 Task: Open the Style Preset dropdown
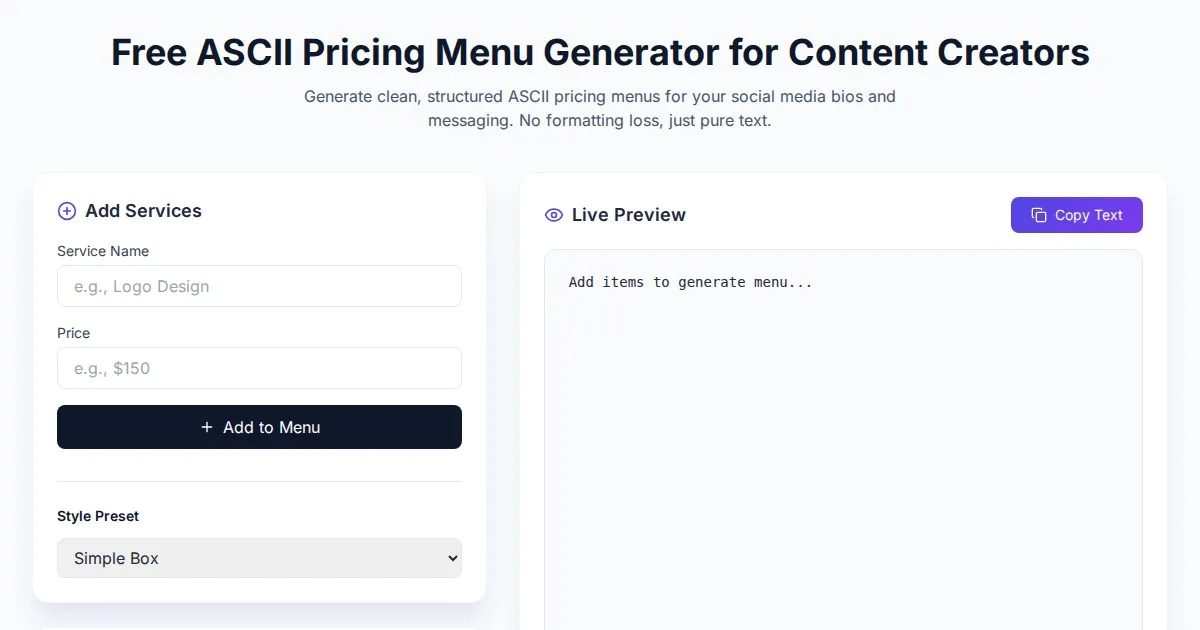coord(259,558)
